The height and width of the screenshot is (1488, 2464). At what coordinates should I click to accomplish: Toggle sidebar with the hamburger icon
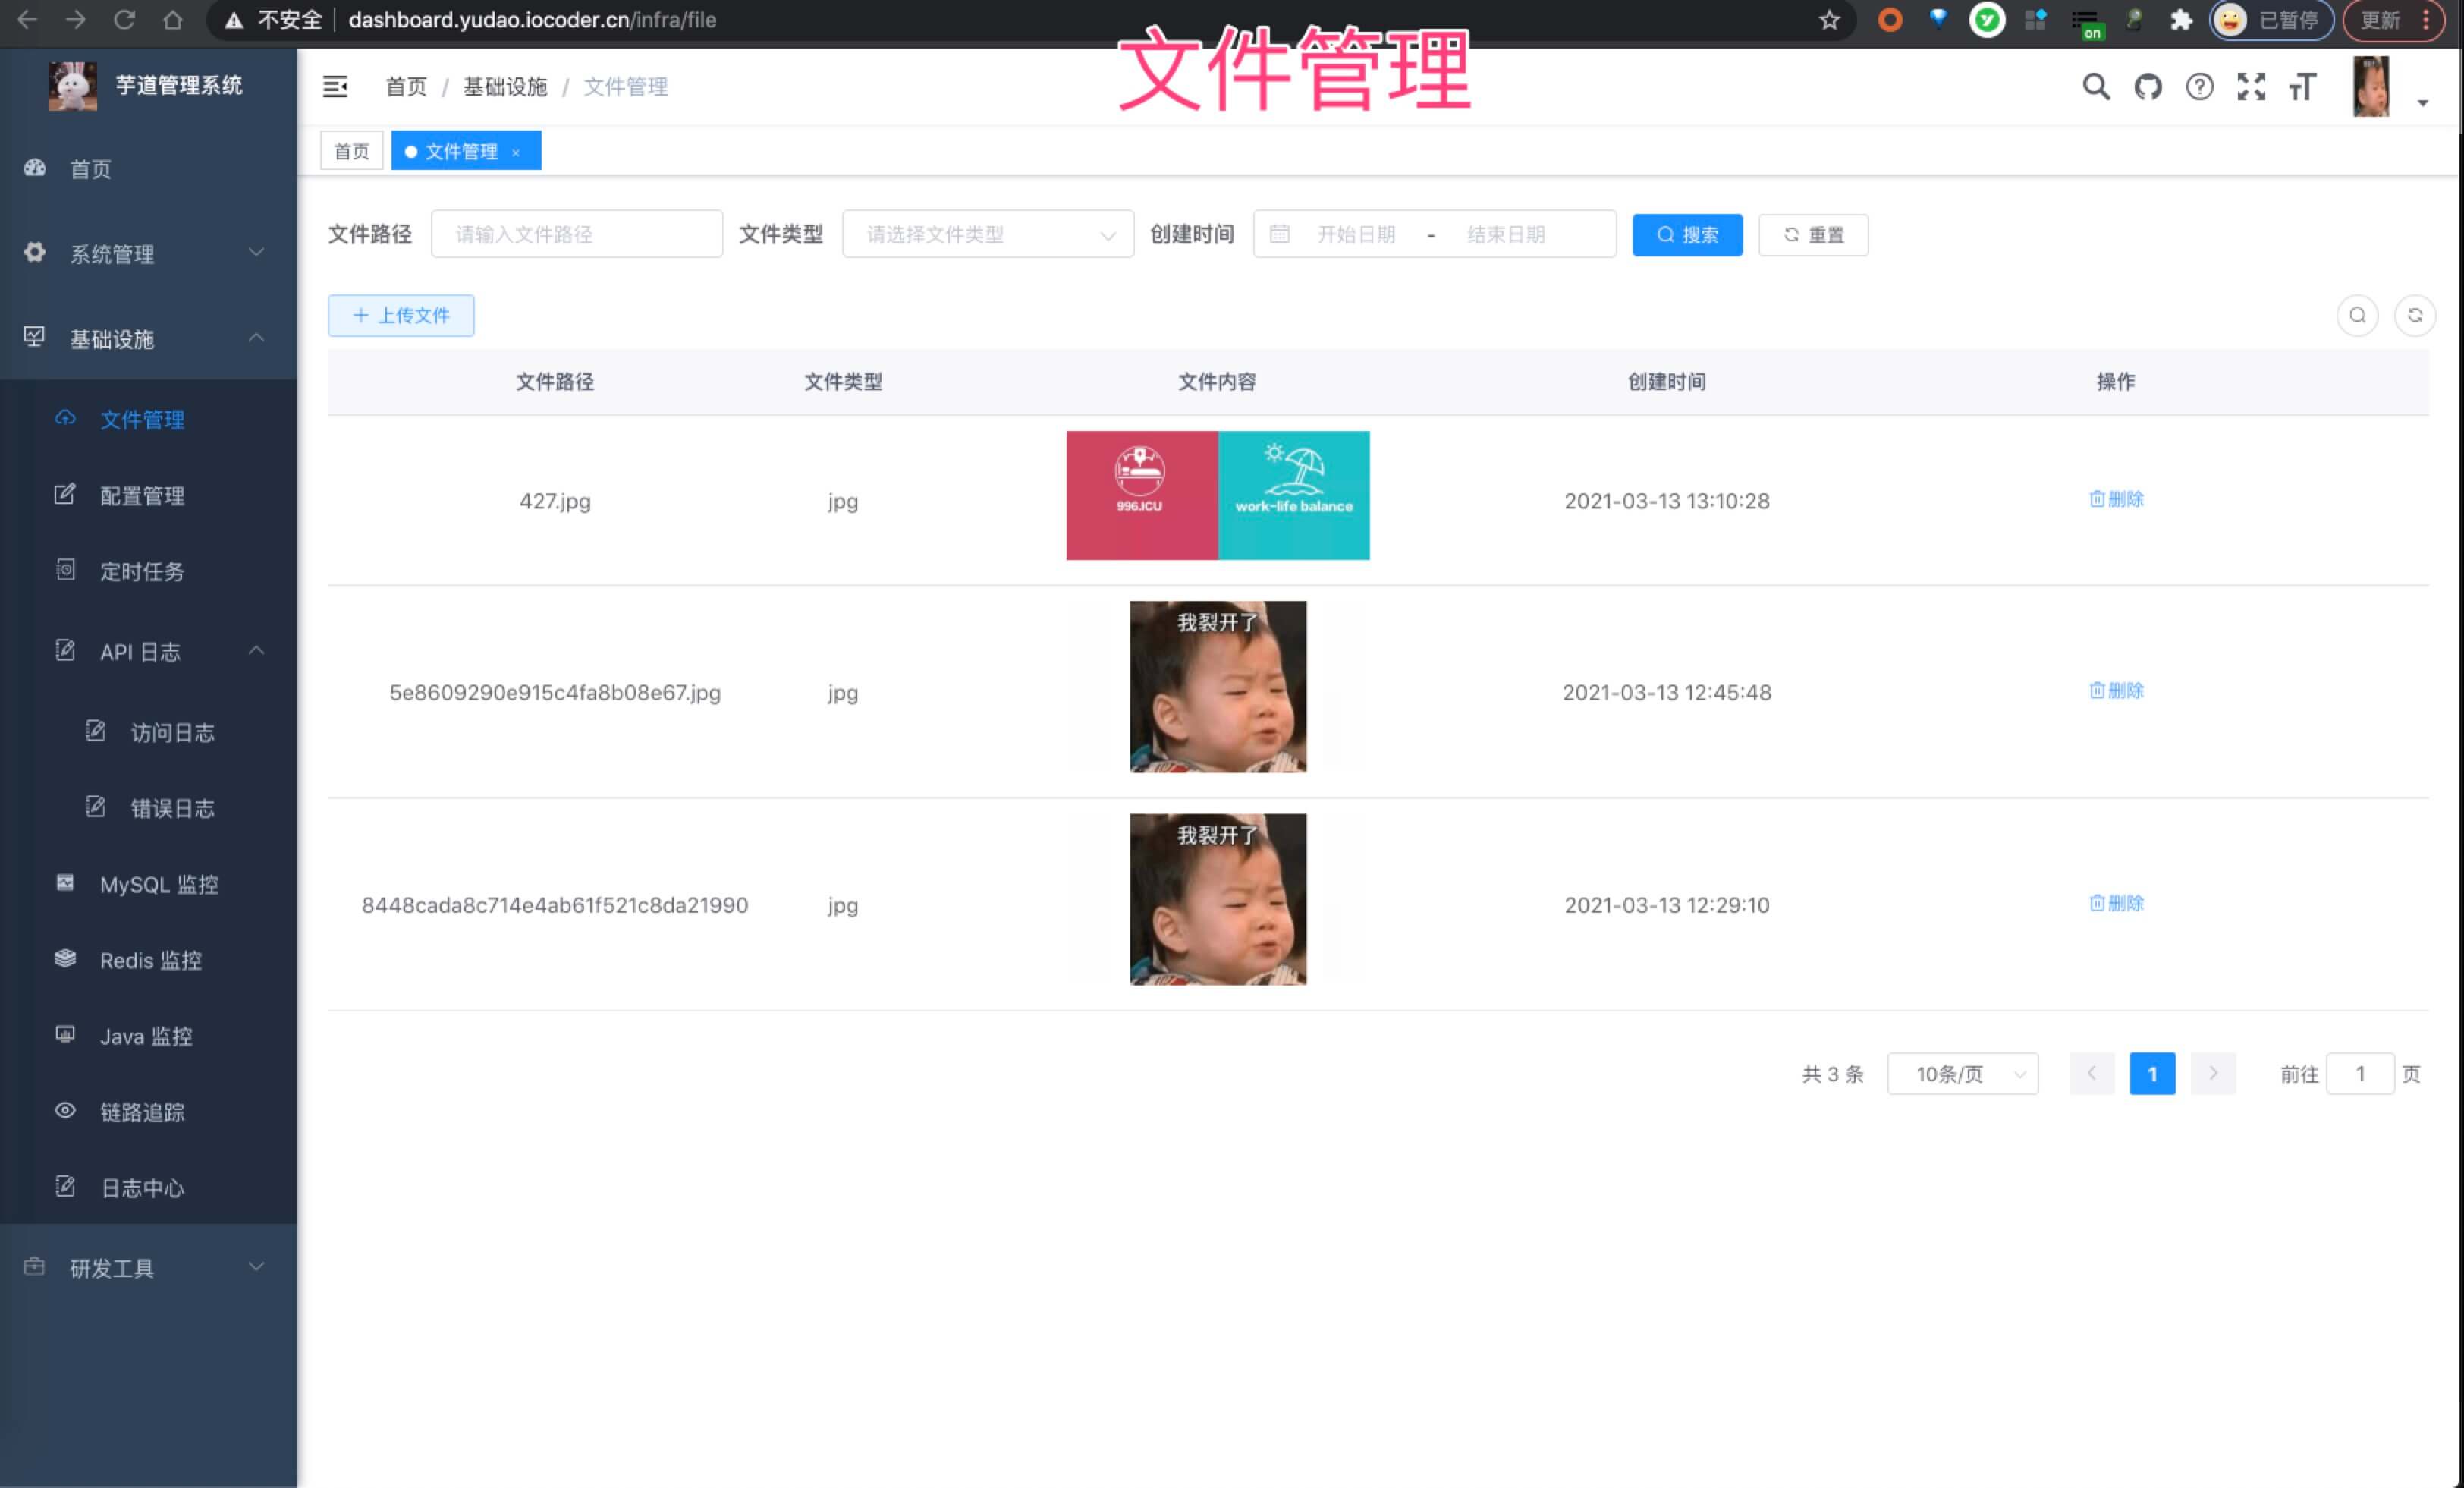pos(335,87)
